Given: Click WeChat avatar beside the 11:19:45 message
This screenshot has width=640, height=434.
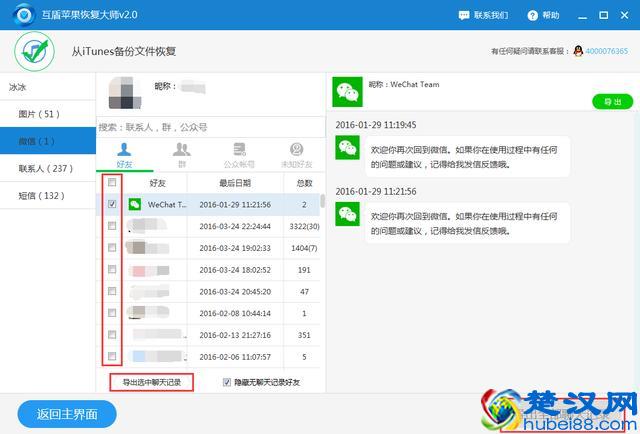Looking at the screenshot, I should pyautogui.click(x=347, y=147).
